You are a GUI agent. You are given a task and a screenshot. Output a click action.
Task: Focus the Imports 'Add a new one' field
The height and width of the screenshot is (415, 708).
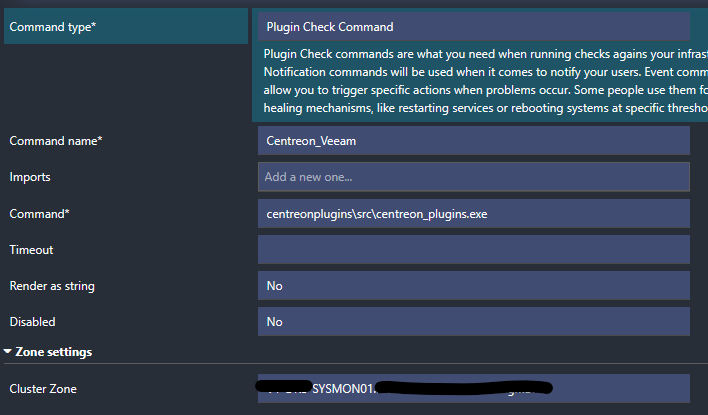(x=473, y=177)
